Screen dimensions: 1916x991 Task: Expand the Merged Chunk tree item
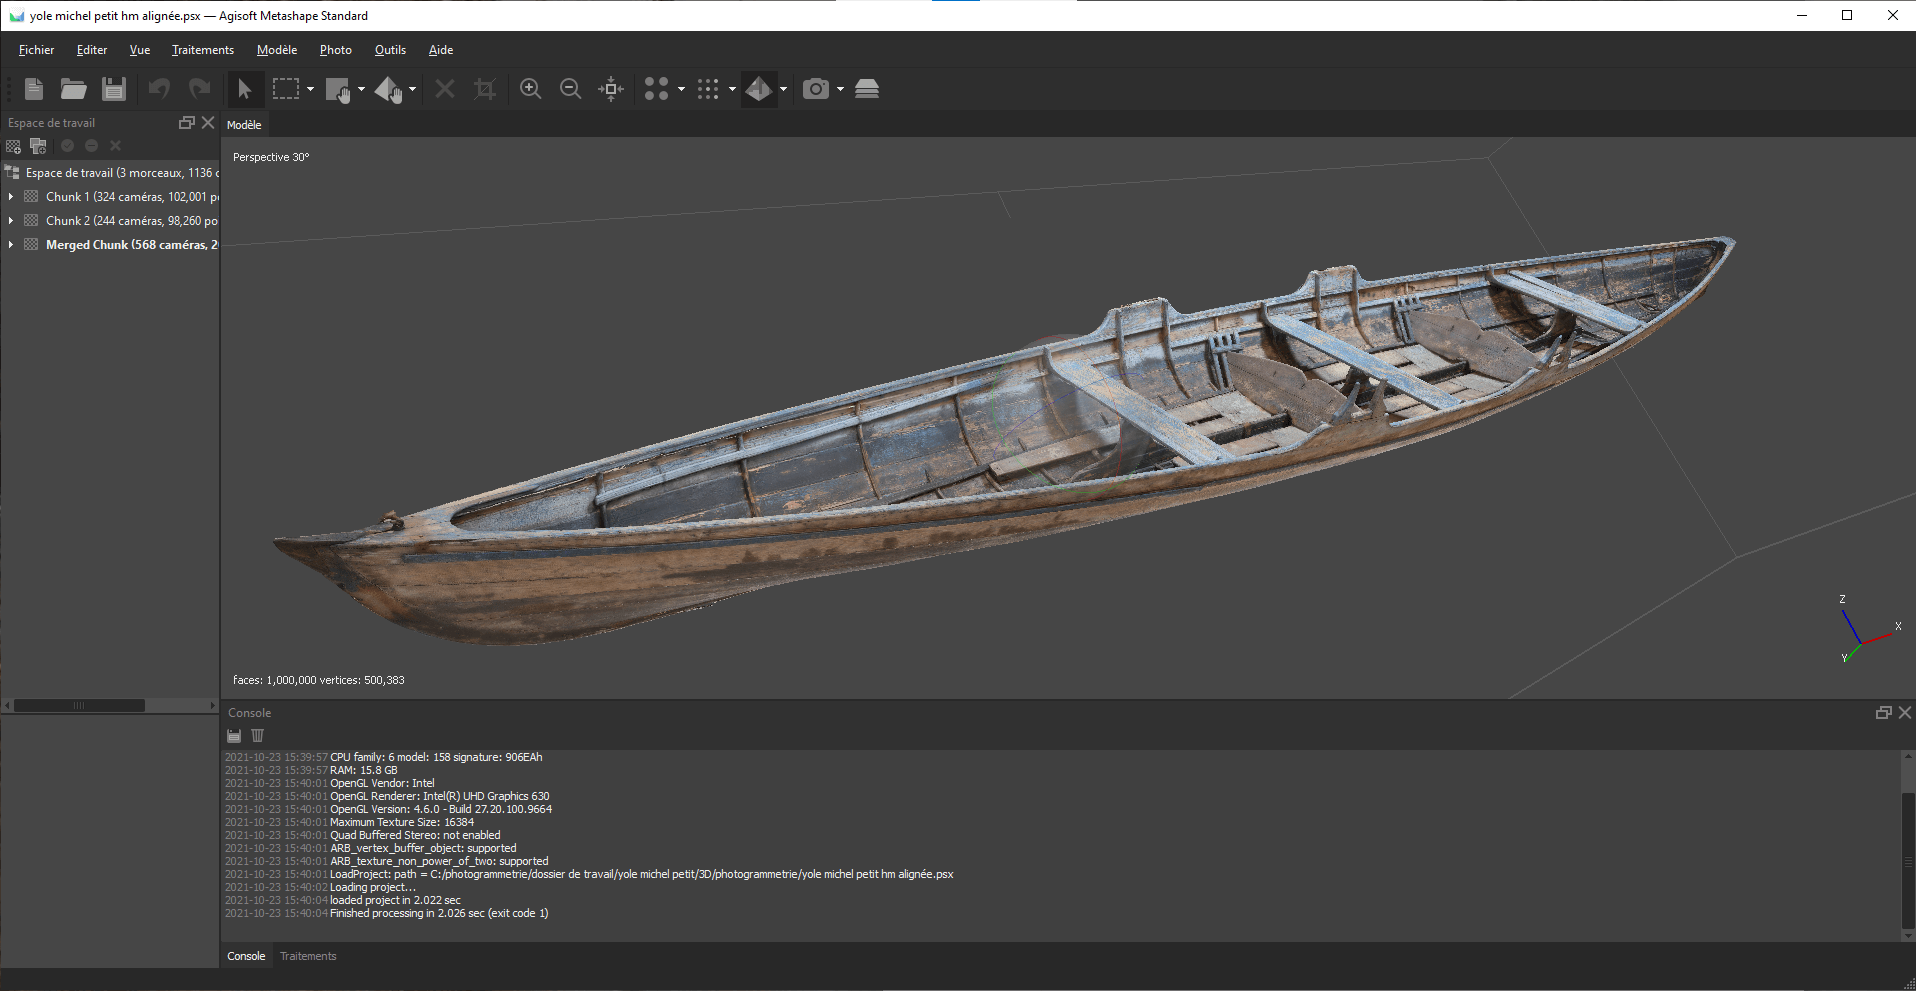pos(11,245)
